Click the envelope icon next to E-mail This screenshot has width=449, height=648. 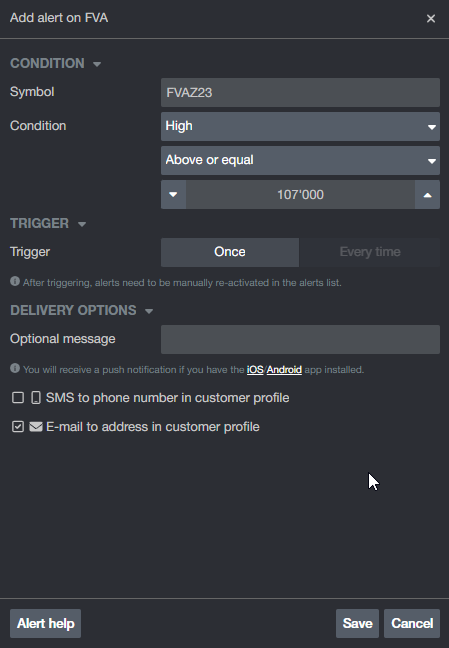(x=36, y=426)
